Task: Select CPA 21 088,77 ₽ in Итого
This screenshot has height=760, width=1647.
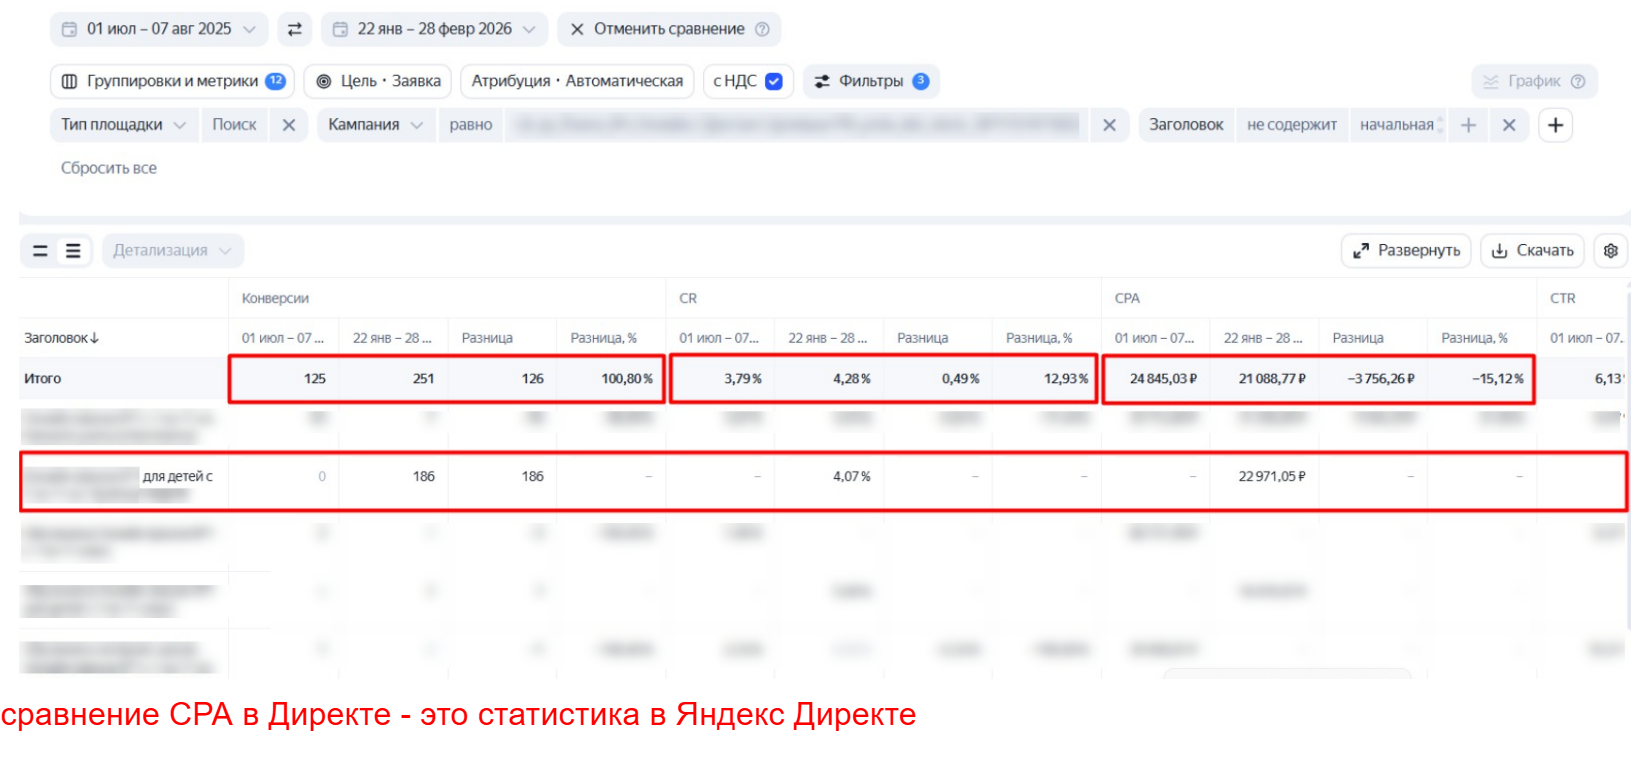Action: coord(1272,378)
